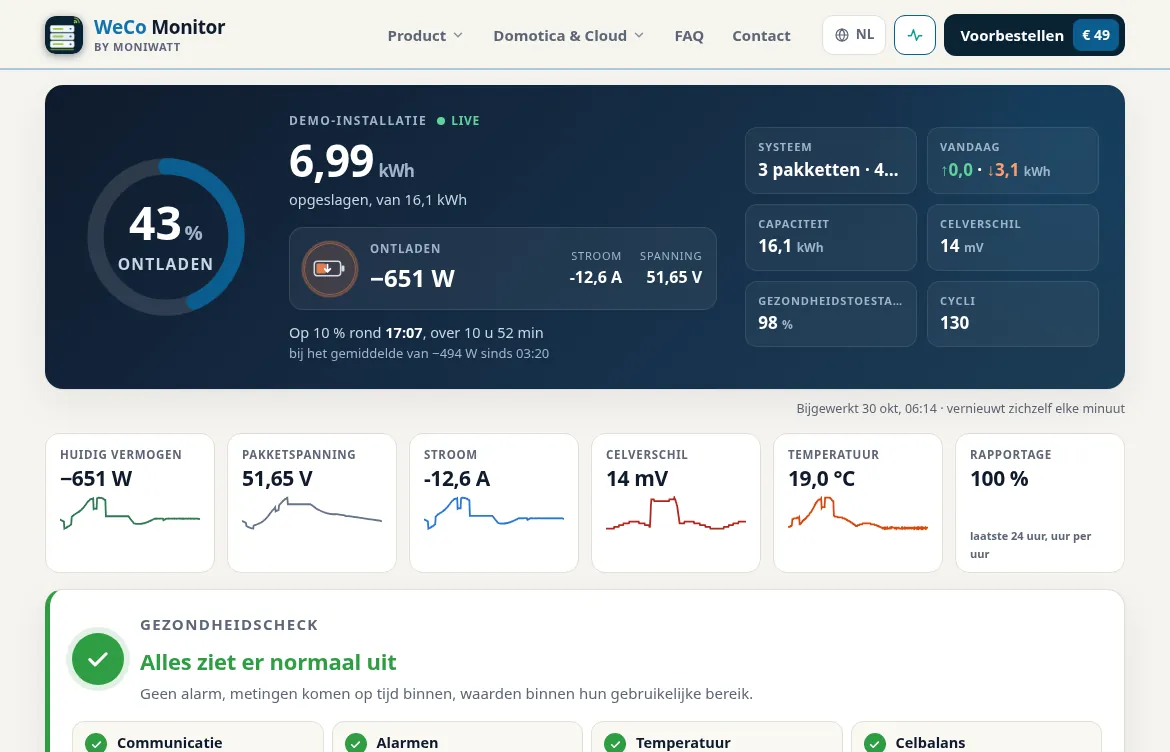Click the green check icon beside Celbalans
This screenshot has width=1170, height=752.
tap(875, 742)
